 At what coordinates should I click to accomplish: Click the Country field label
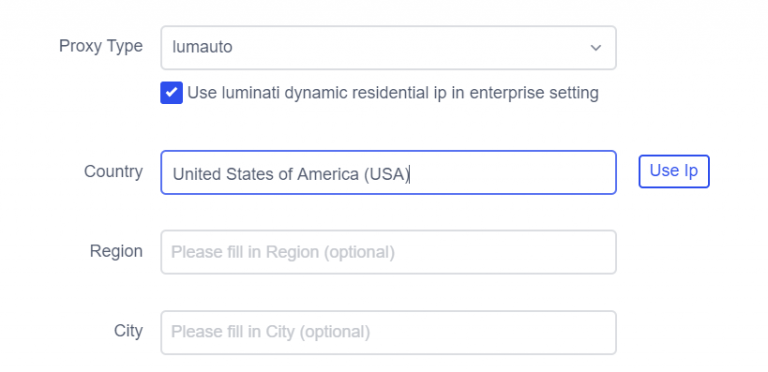(113, 171)
